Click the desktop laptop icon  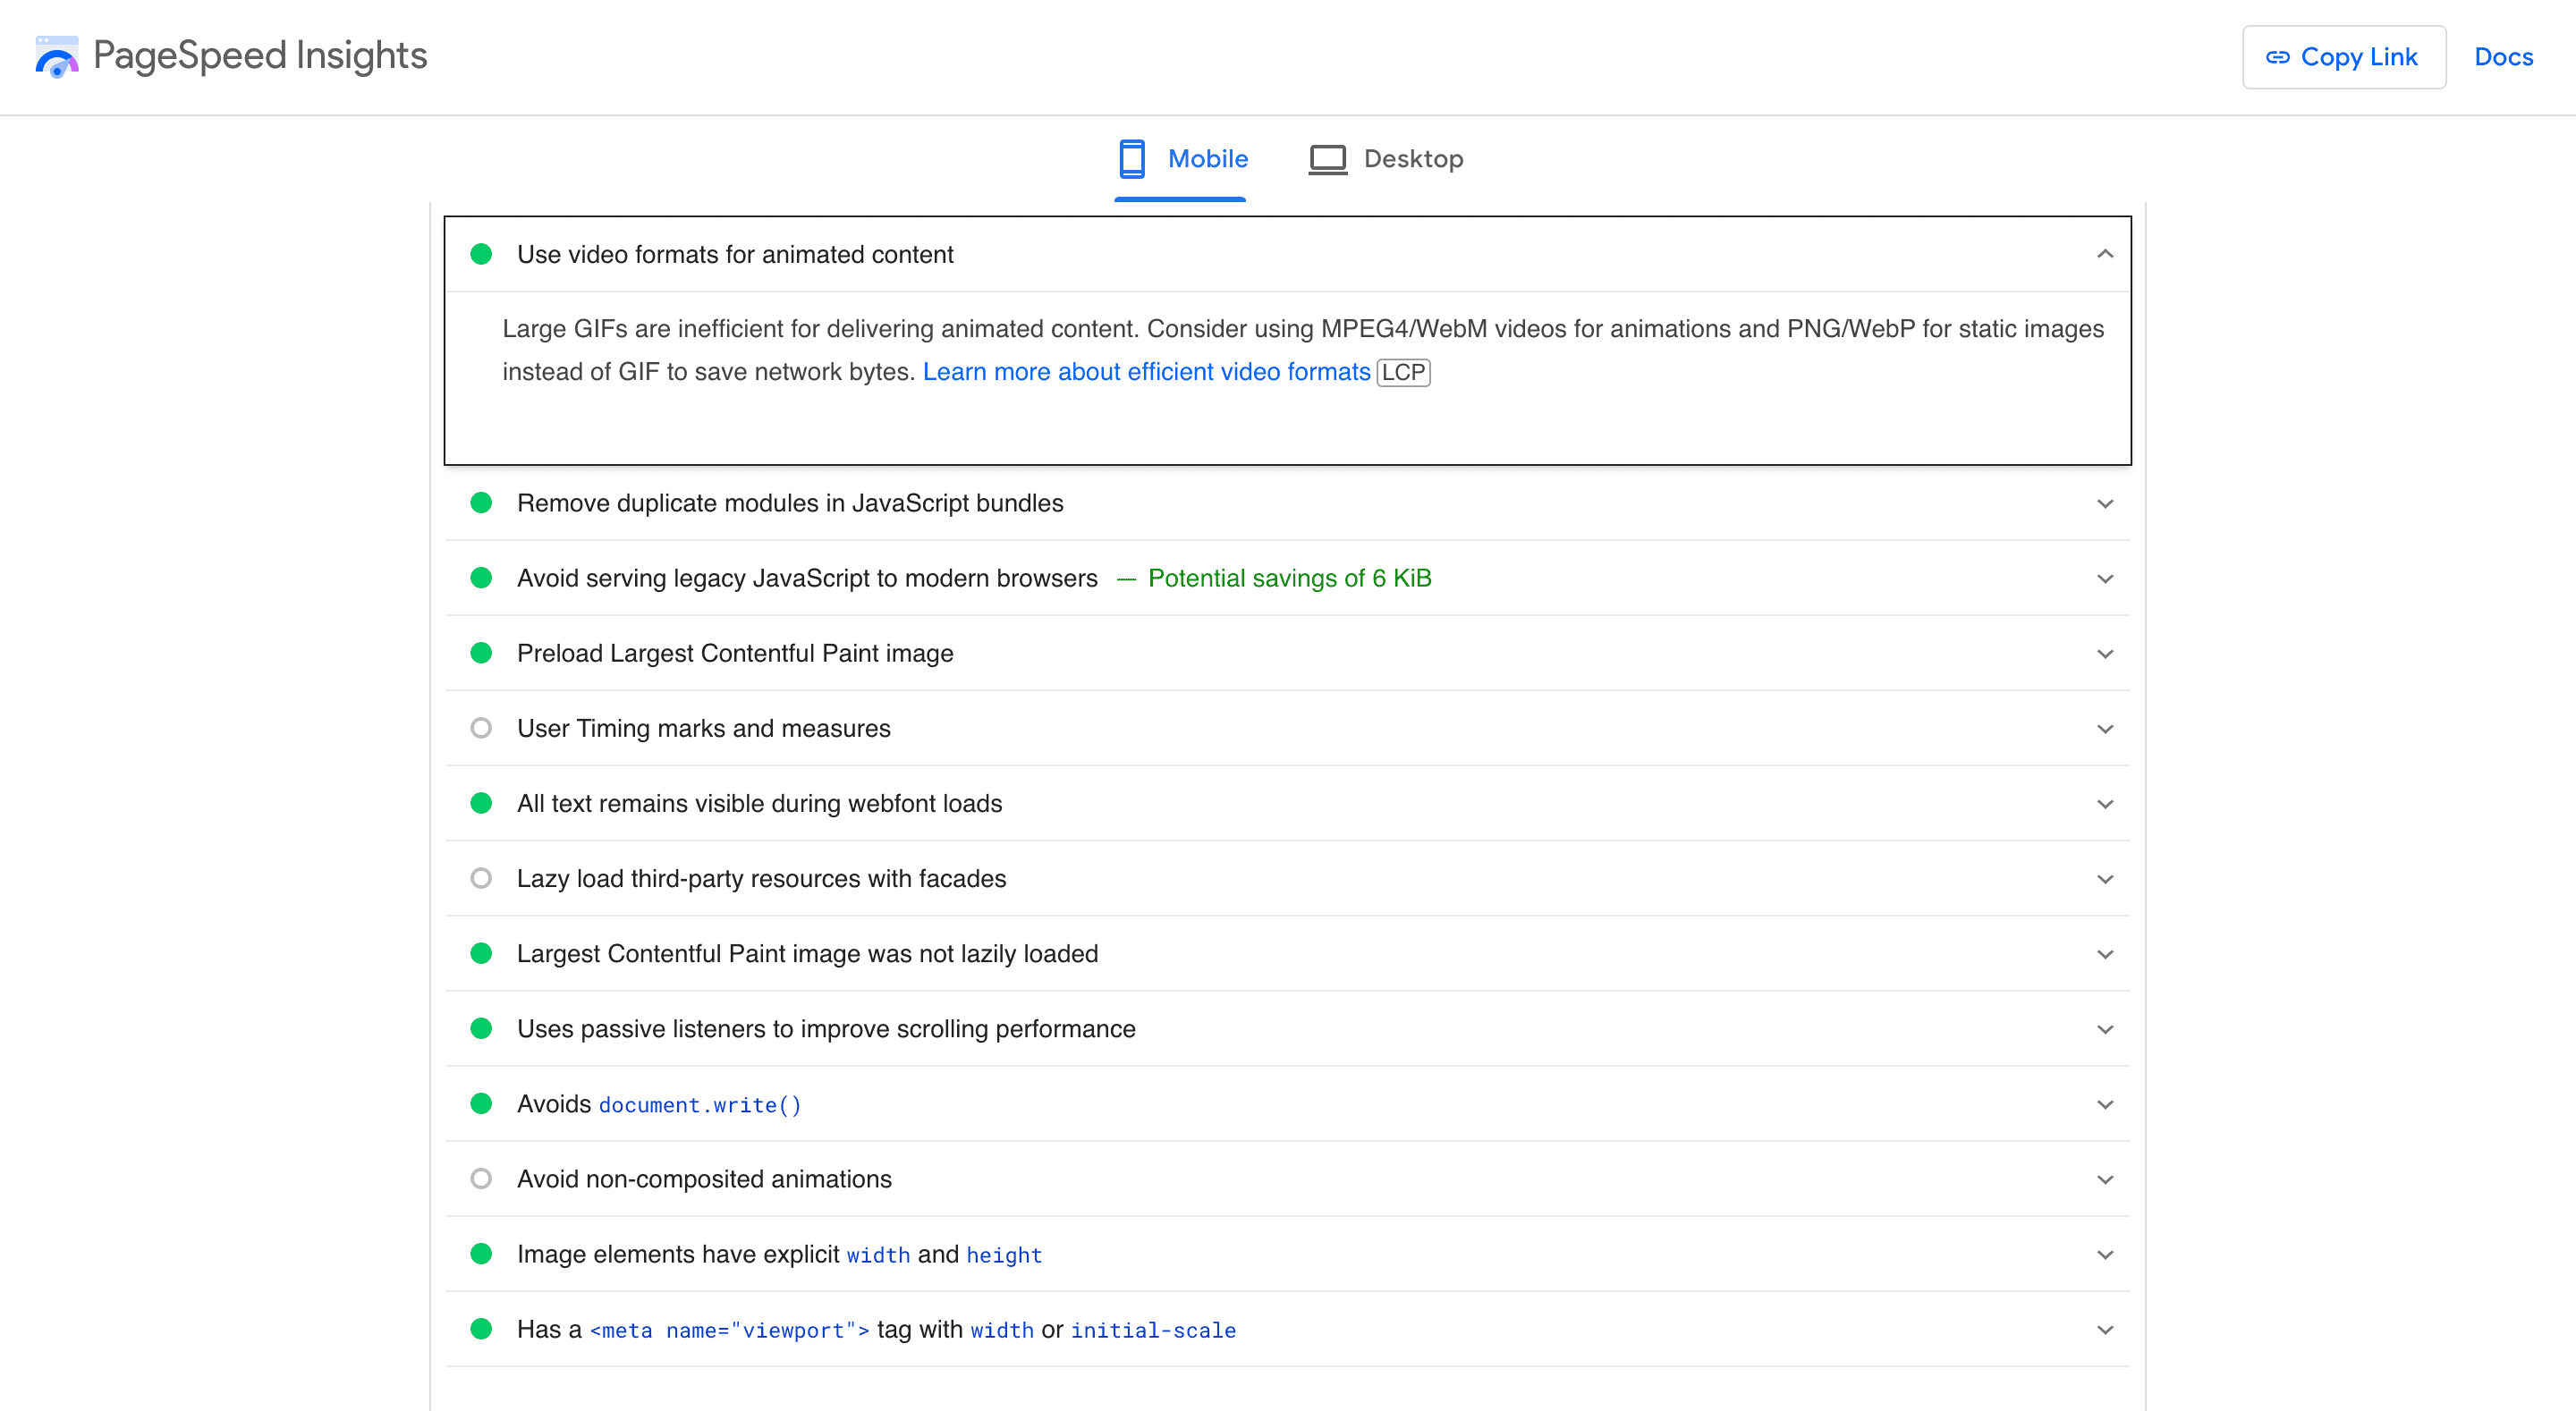click(x=1327, y=159)
